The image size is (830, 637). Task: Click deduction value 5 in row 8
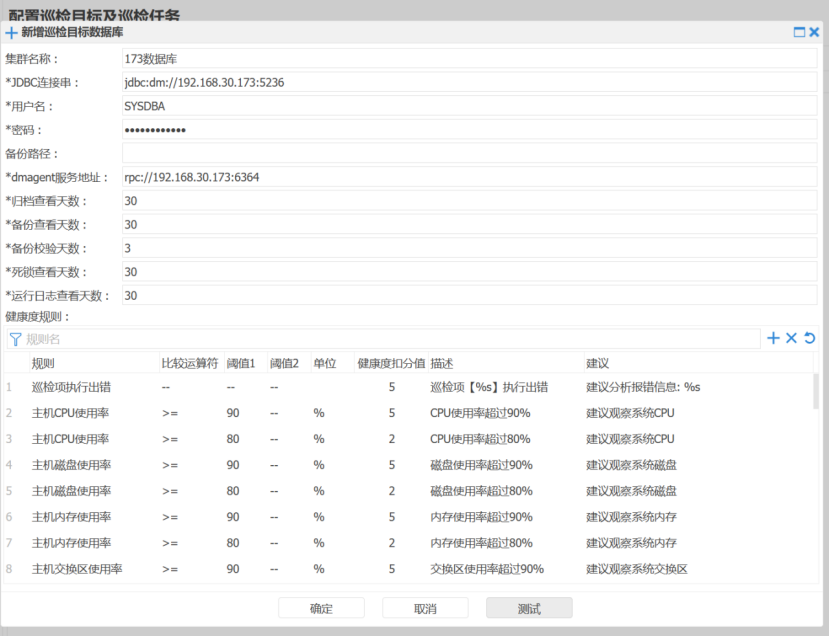point(392,569)
